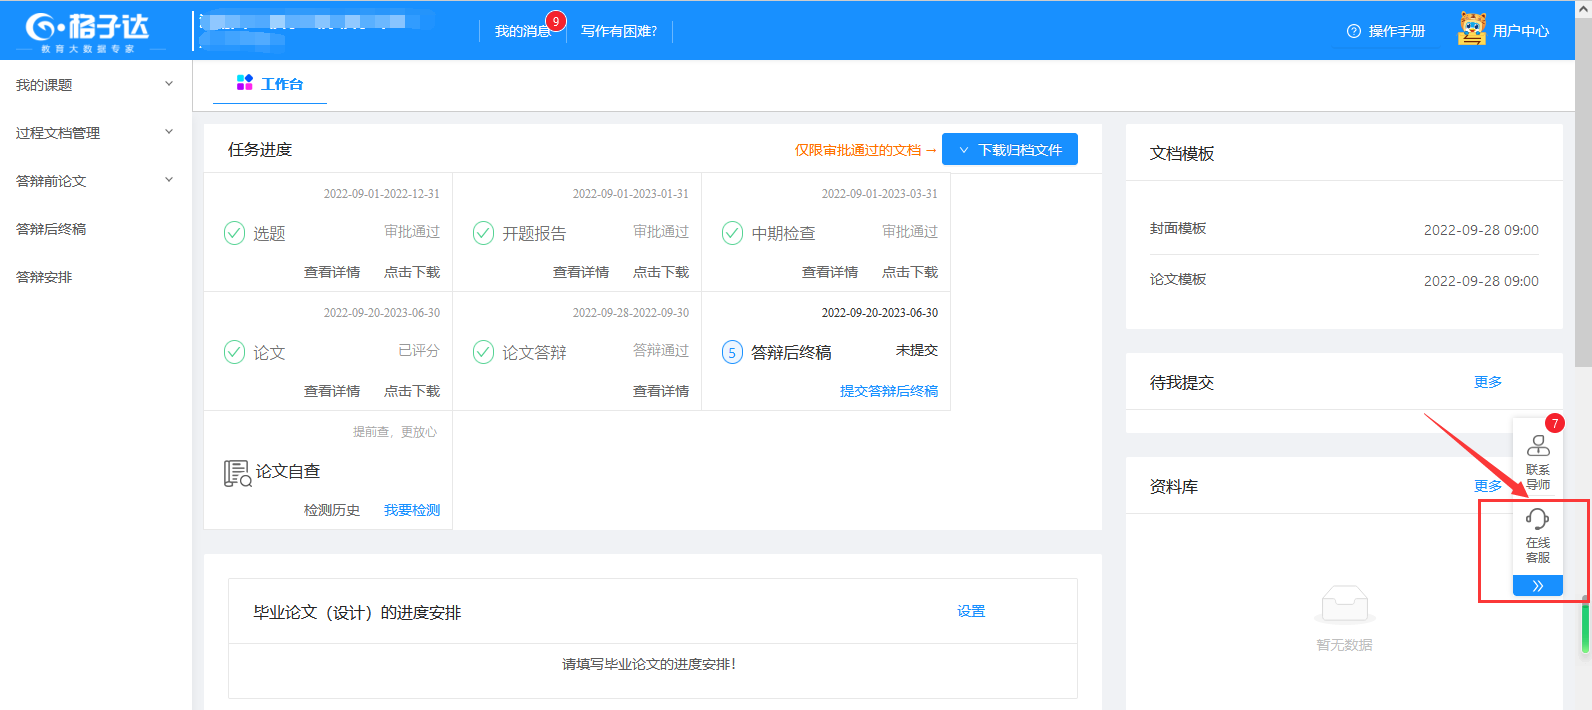Open 在线客服 headset icon
Image resolution: width=1592 pixels, height=710 pixels.
pyautogui.click(x=1537, y=519)
